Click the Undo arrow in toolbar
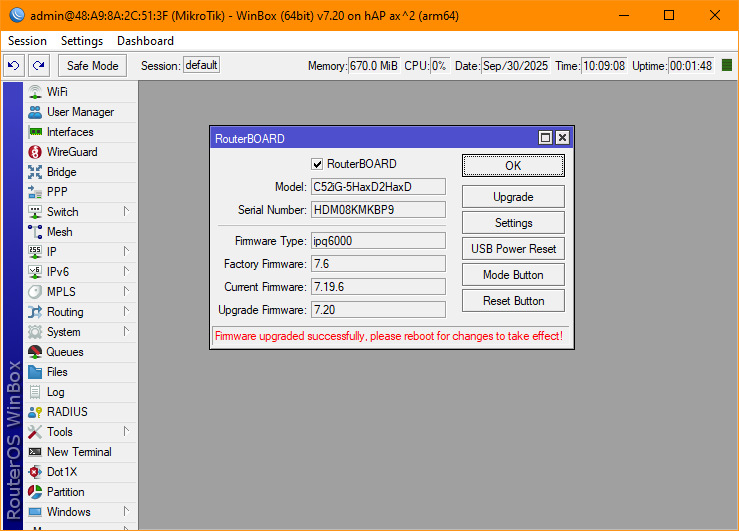The image size is (739, 531). (14, 65)
